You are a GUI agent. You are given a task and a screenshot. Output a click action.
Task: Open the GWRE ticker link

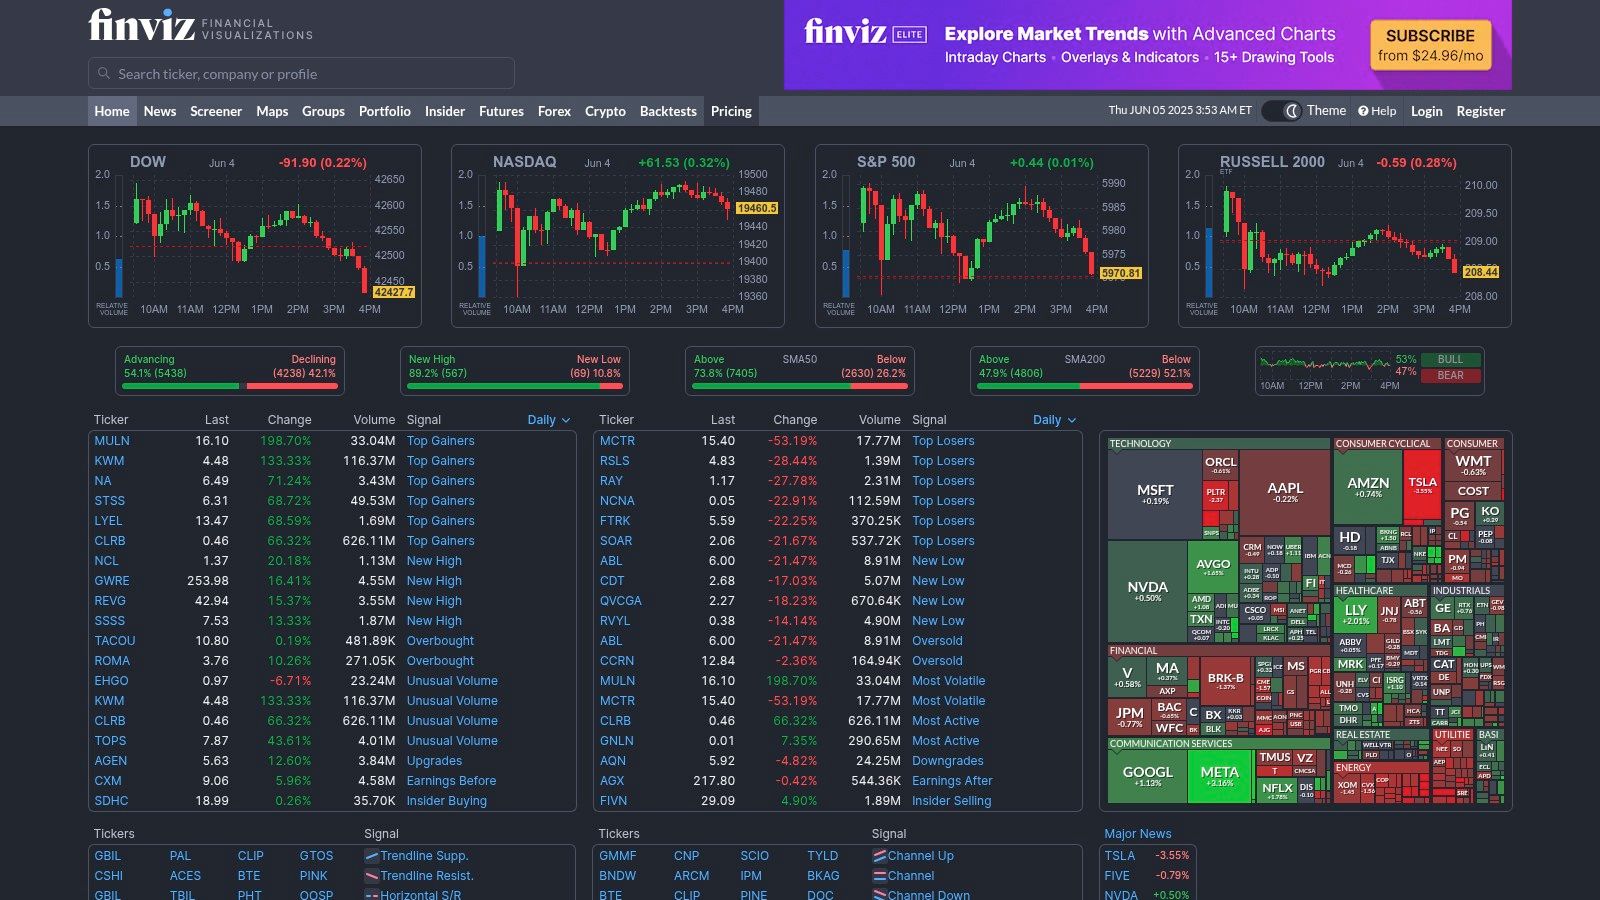pyautogui.click(x=112, y=581)
